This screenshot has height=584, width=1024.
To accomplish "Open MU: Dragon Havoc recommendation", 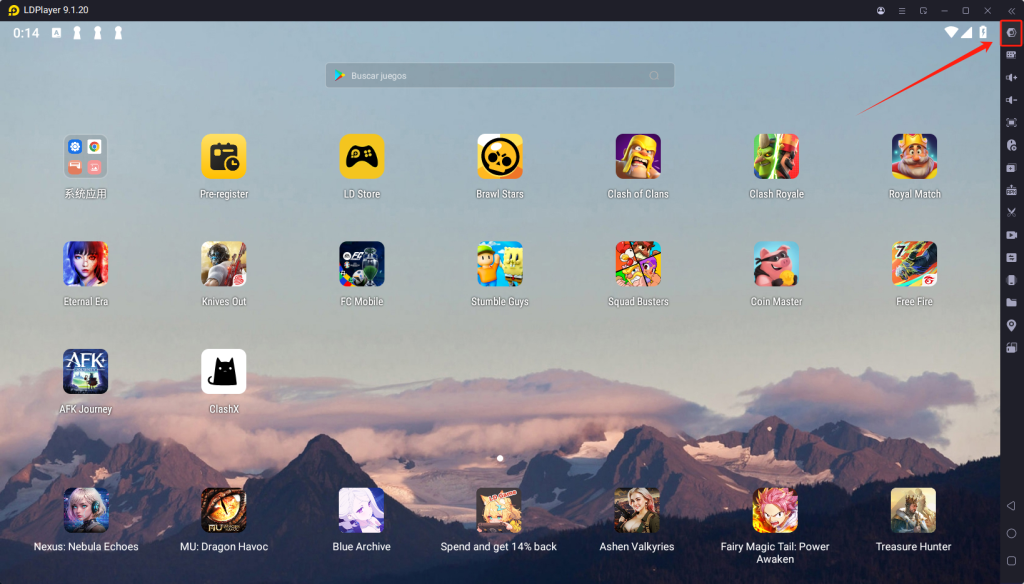I will click(x=224, y=510).
